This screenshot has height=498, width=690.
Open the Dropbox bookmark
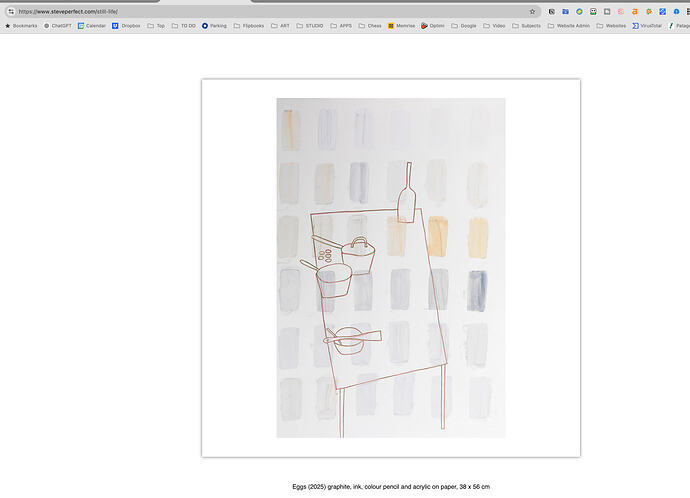tap(126, 26)
